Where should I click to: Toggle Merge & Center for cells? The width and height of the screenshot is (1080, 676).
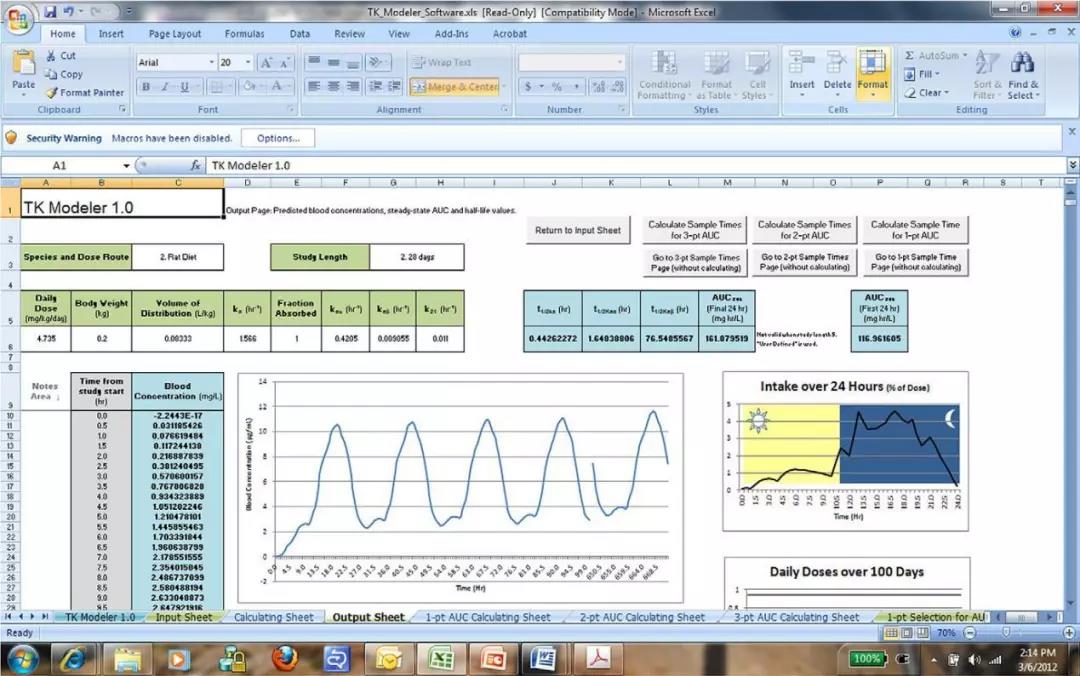tap(455, 87)
